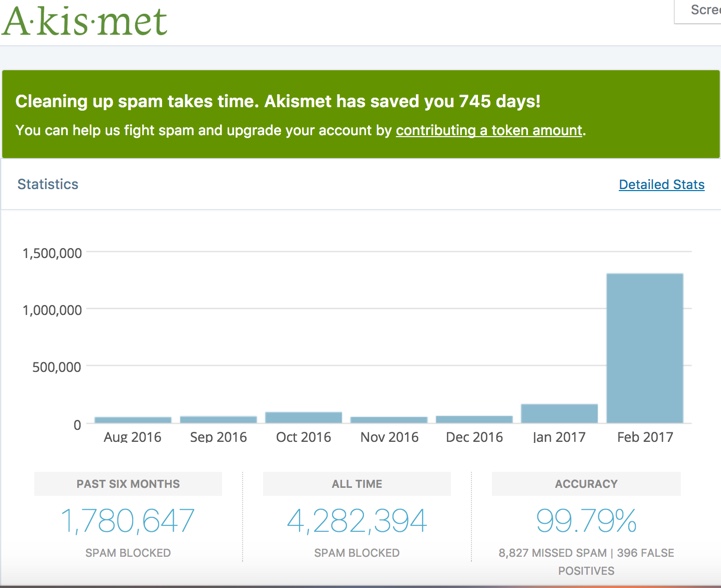Click the Accuracy header
Viewport: 721px width, 588px height.
(586, 484)
